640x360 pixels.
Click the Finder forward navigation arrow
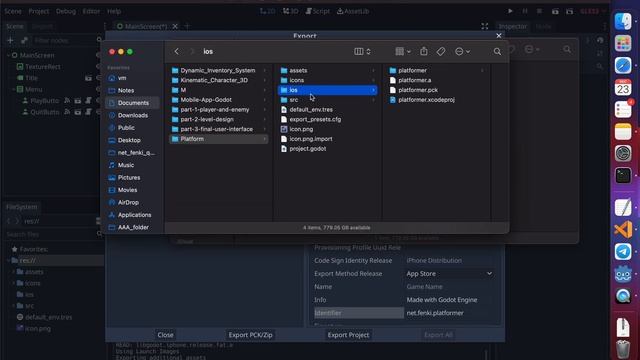pyautogui.click(x=192, y=51)
